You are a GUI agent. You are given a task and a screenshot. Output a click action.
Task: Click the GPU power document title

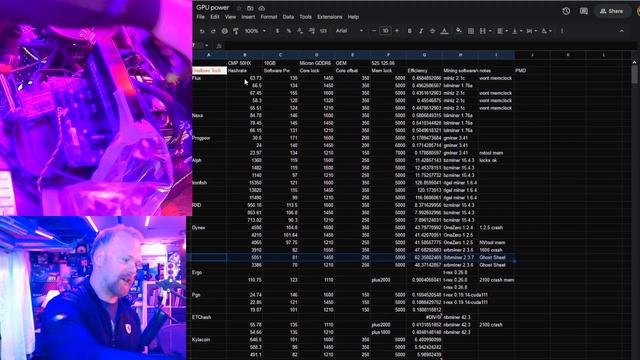click(x=212, y=8)
